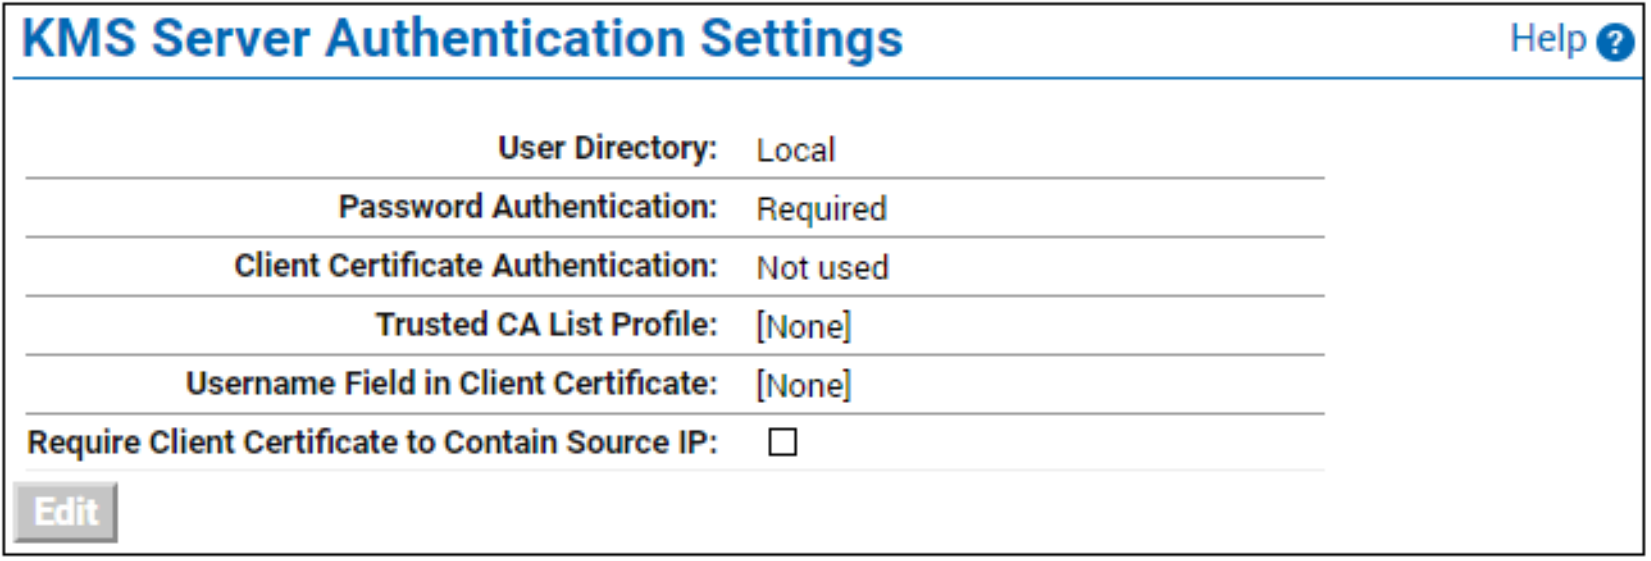Enable Require Client Certificate to Contain Source IP
Image resolution: width=1651 pixels, height=561 pixels.
pyautogui.click(x=782, y=442)
